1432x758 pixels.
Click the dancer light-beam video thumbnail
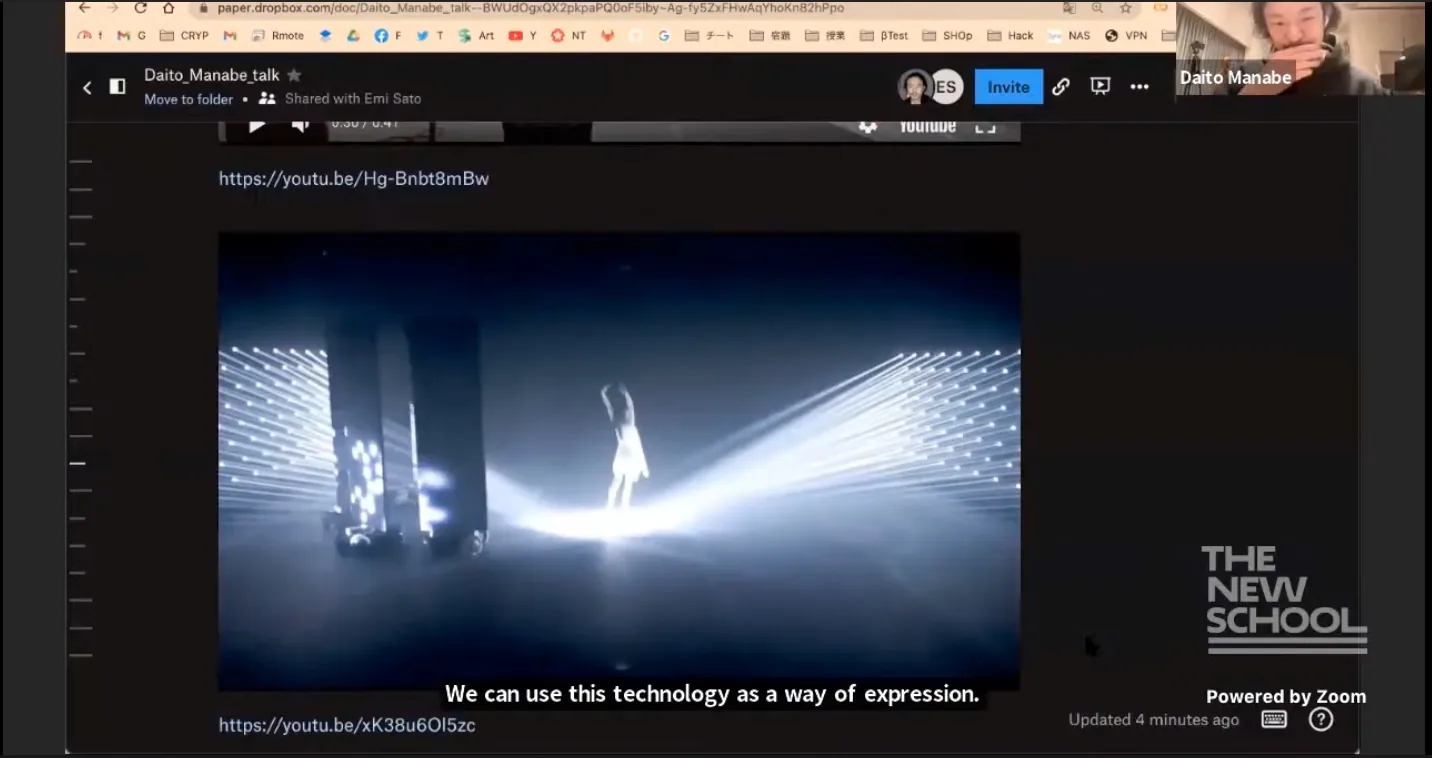point(619,460)
